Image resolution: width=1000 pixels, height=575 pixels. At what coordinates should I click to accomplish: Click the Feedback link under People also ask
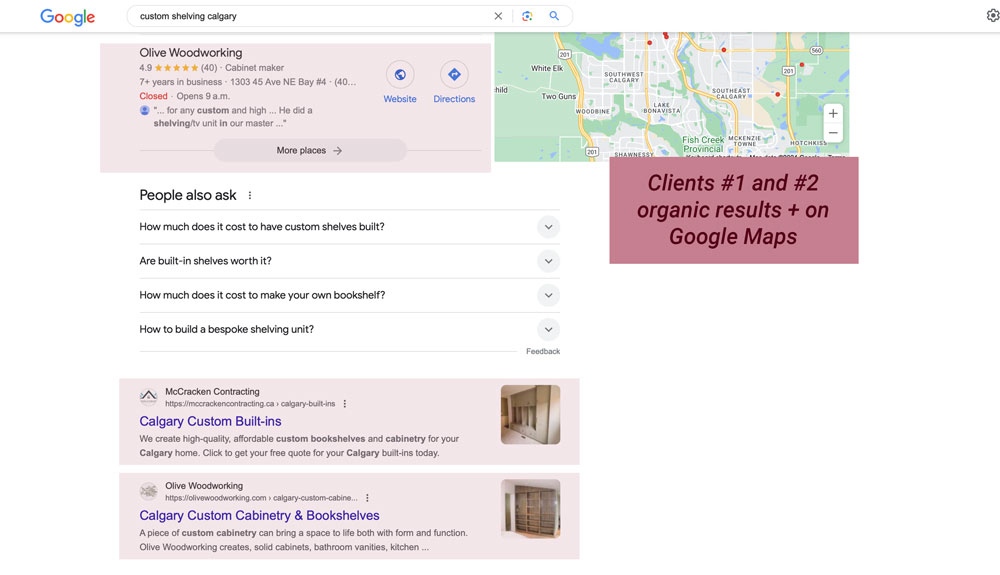[x=543, y=351]
